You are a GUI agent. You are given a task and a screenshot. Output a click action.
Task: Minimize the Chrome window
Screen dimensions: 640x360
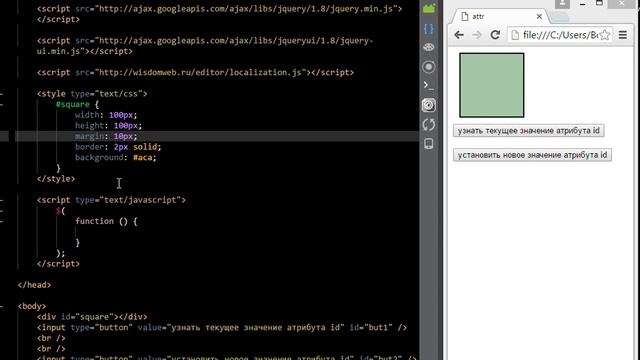tap(582, 4)
